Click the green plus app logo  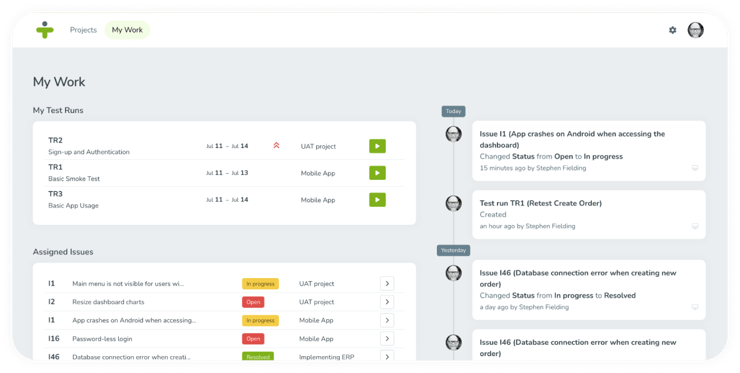[x=45, y=30]
